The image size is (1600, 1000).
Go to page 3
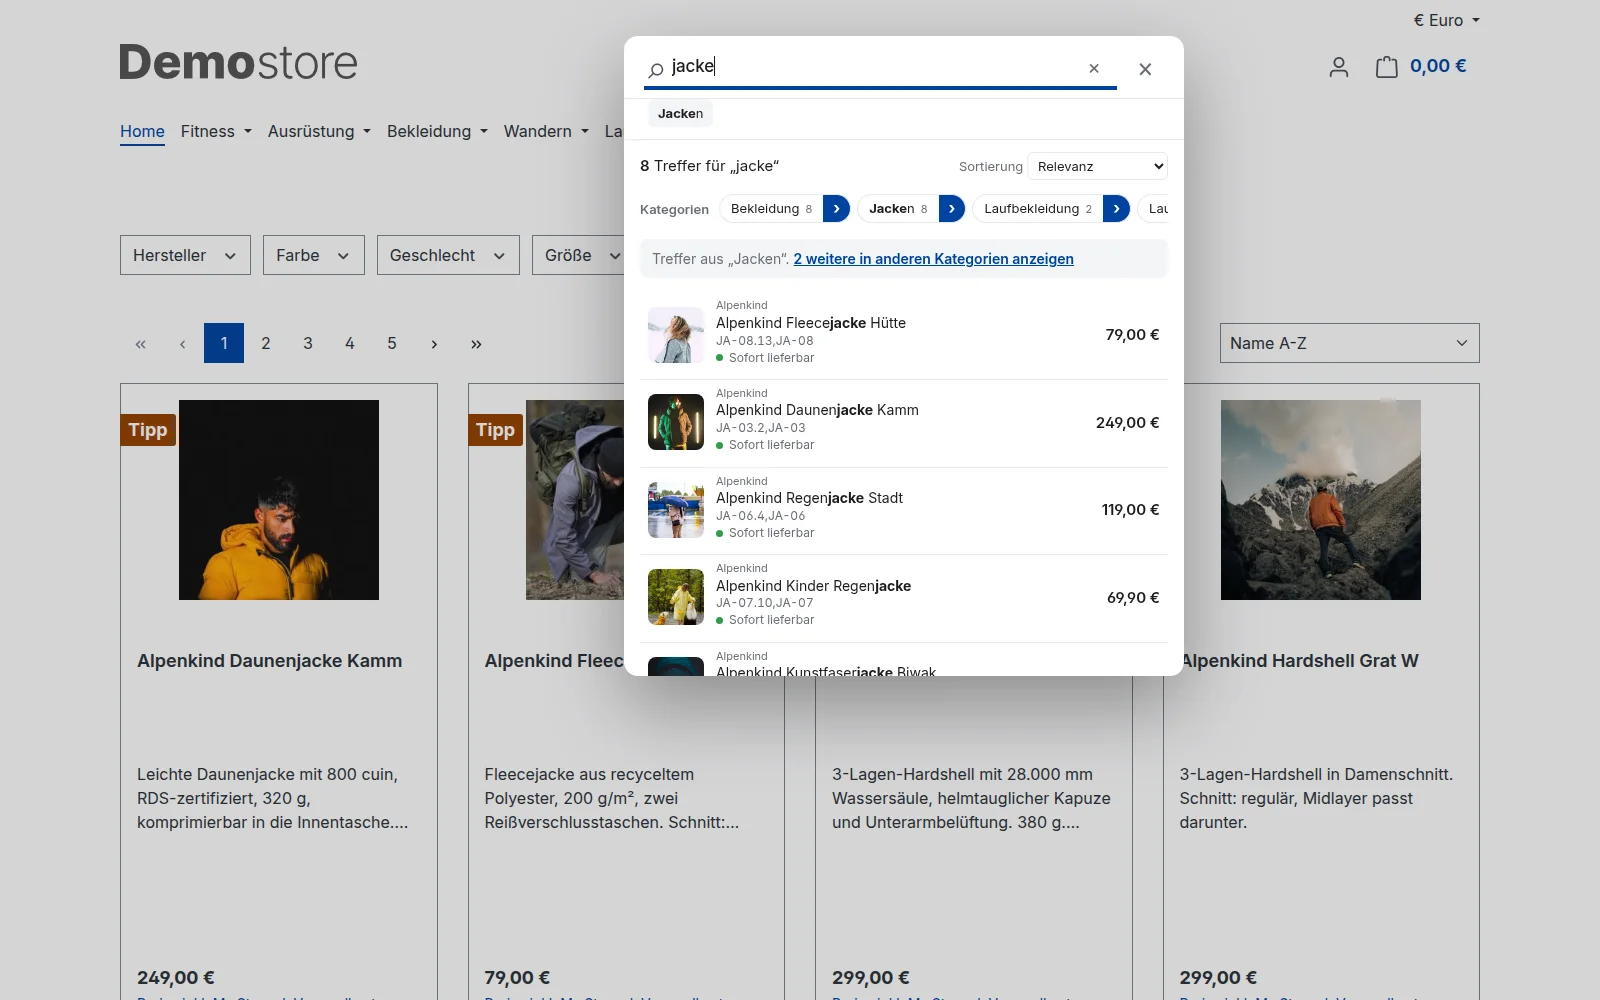coord(308,343)
